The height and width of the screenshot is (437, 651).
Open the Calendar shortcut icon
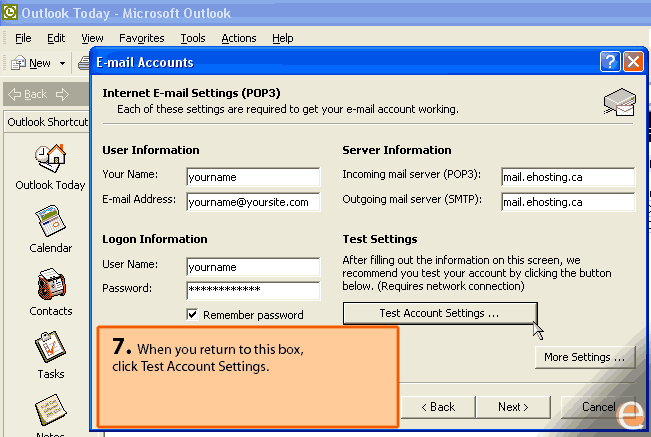pos(49,221)
